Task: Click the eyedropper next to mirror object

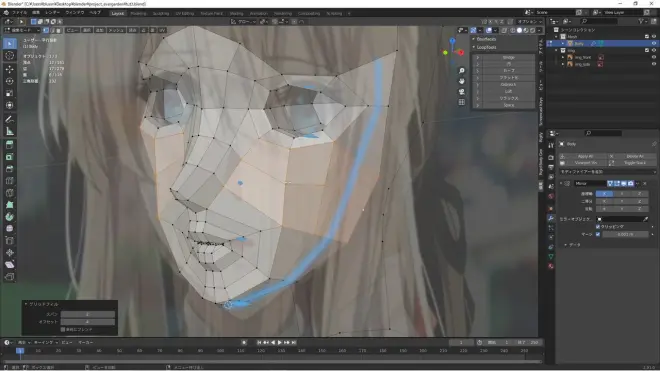Action: coord(646,219)
